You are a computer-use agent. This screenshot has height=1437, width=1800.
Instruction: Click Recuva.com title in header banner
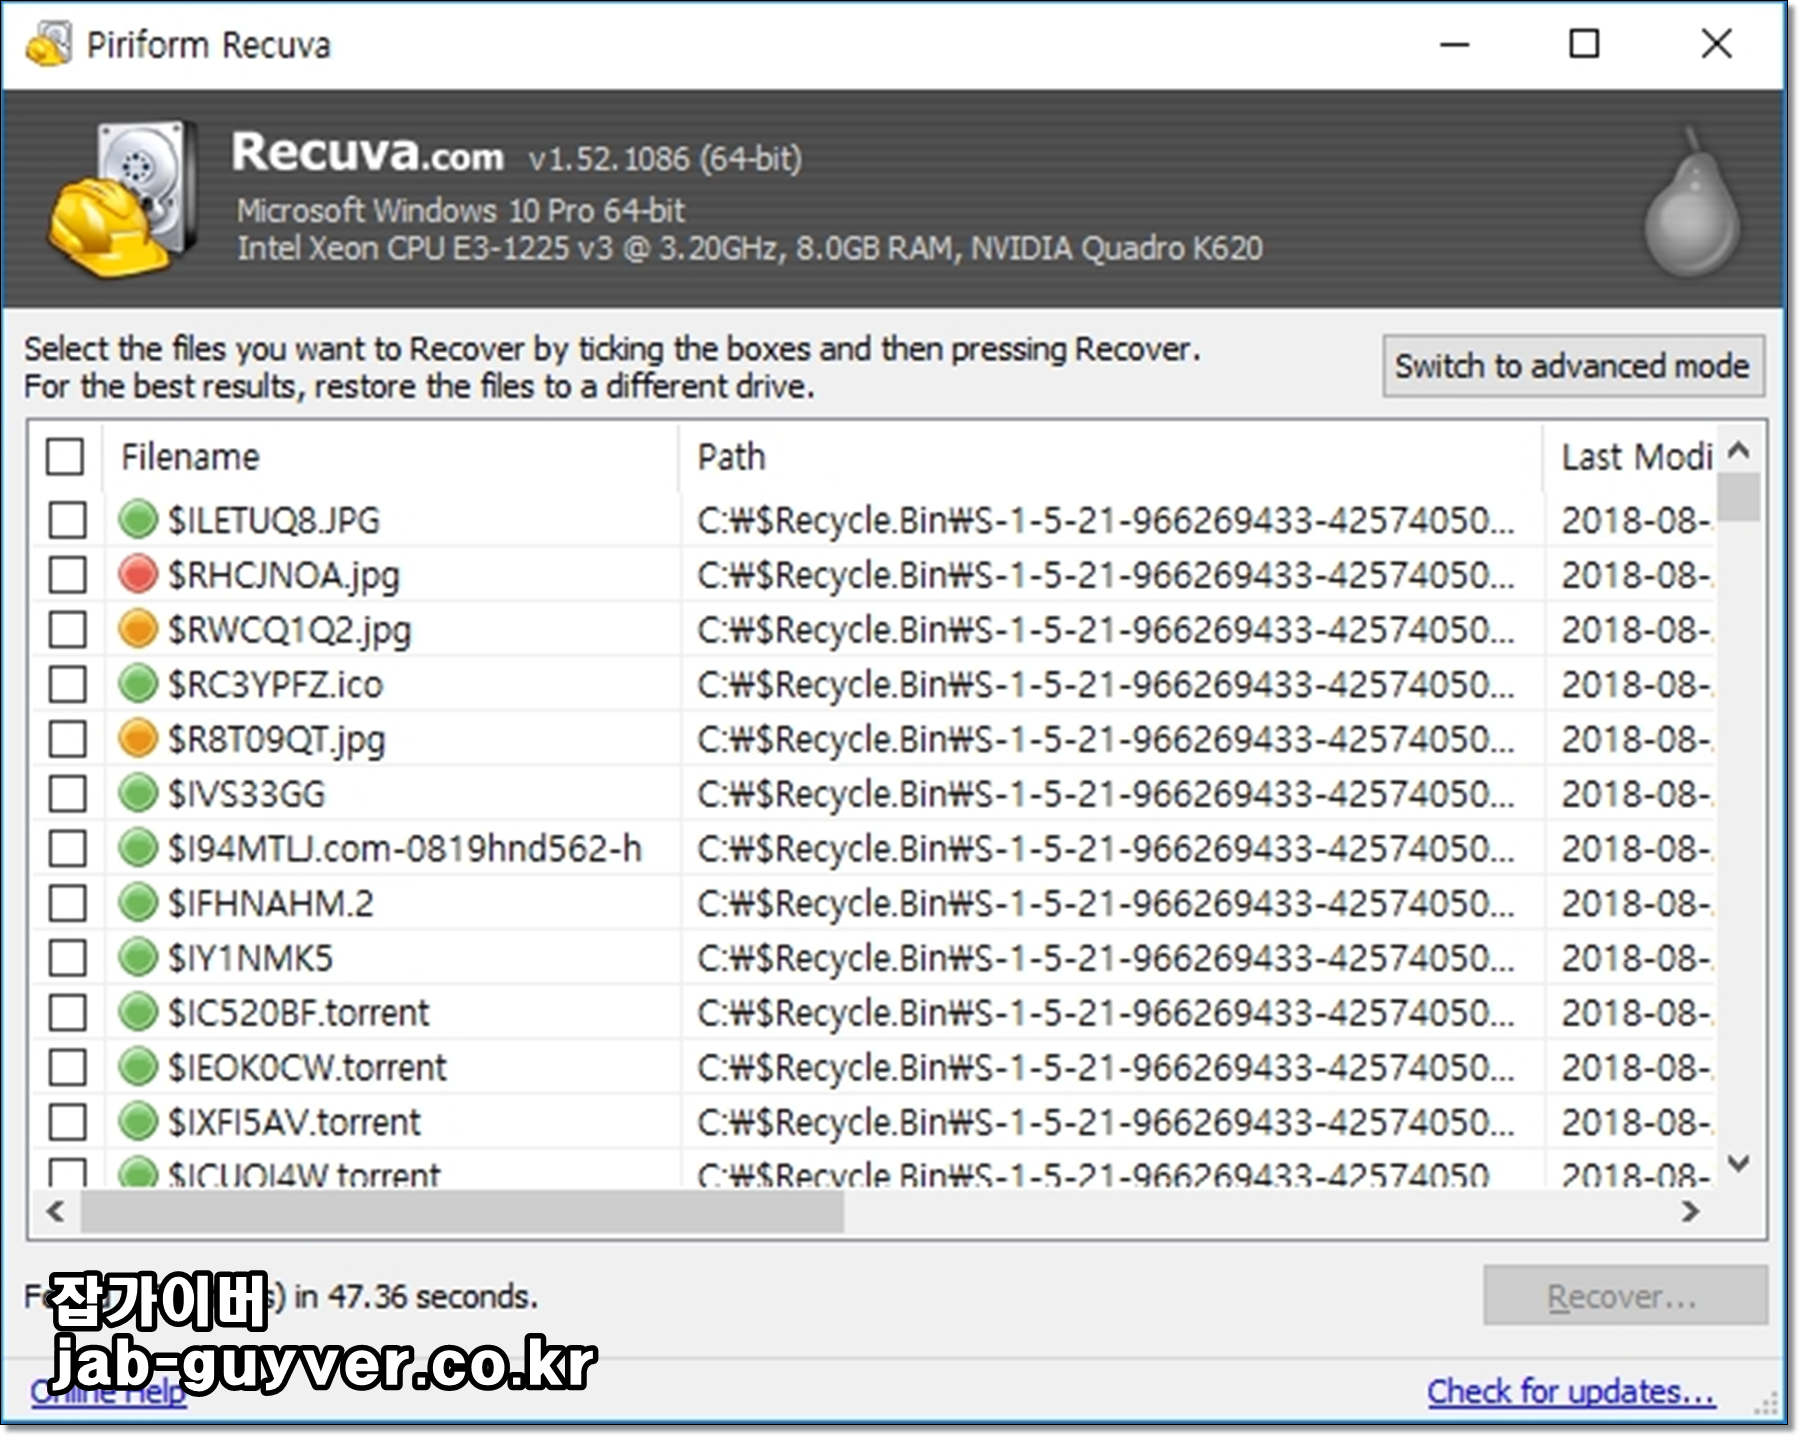[x=367, y=153]
